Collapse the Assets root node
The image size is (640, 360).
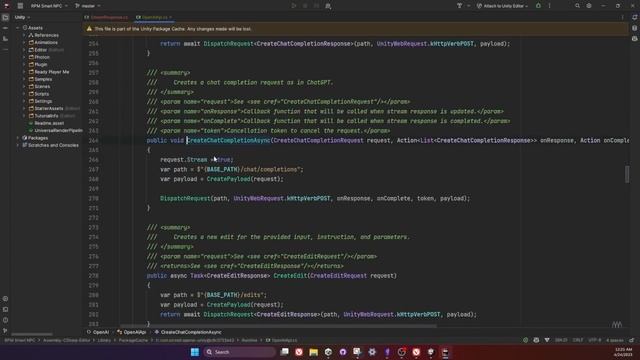(18, 28)
